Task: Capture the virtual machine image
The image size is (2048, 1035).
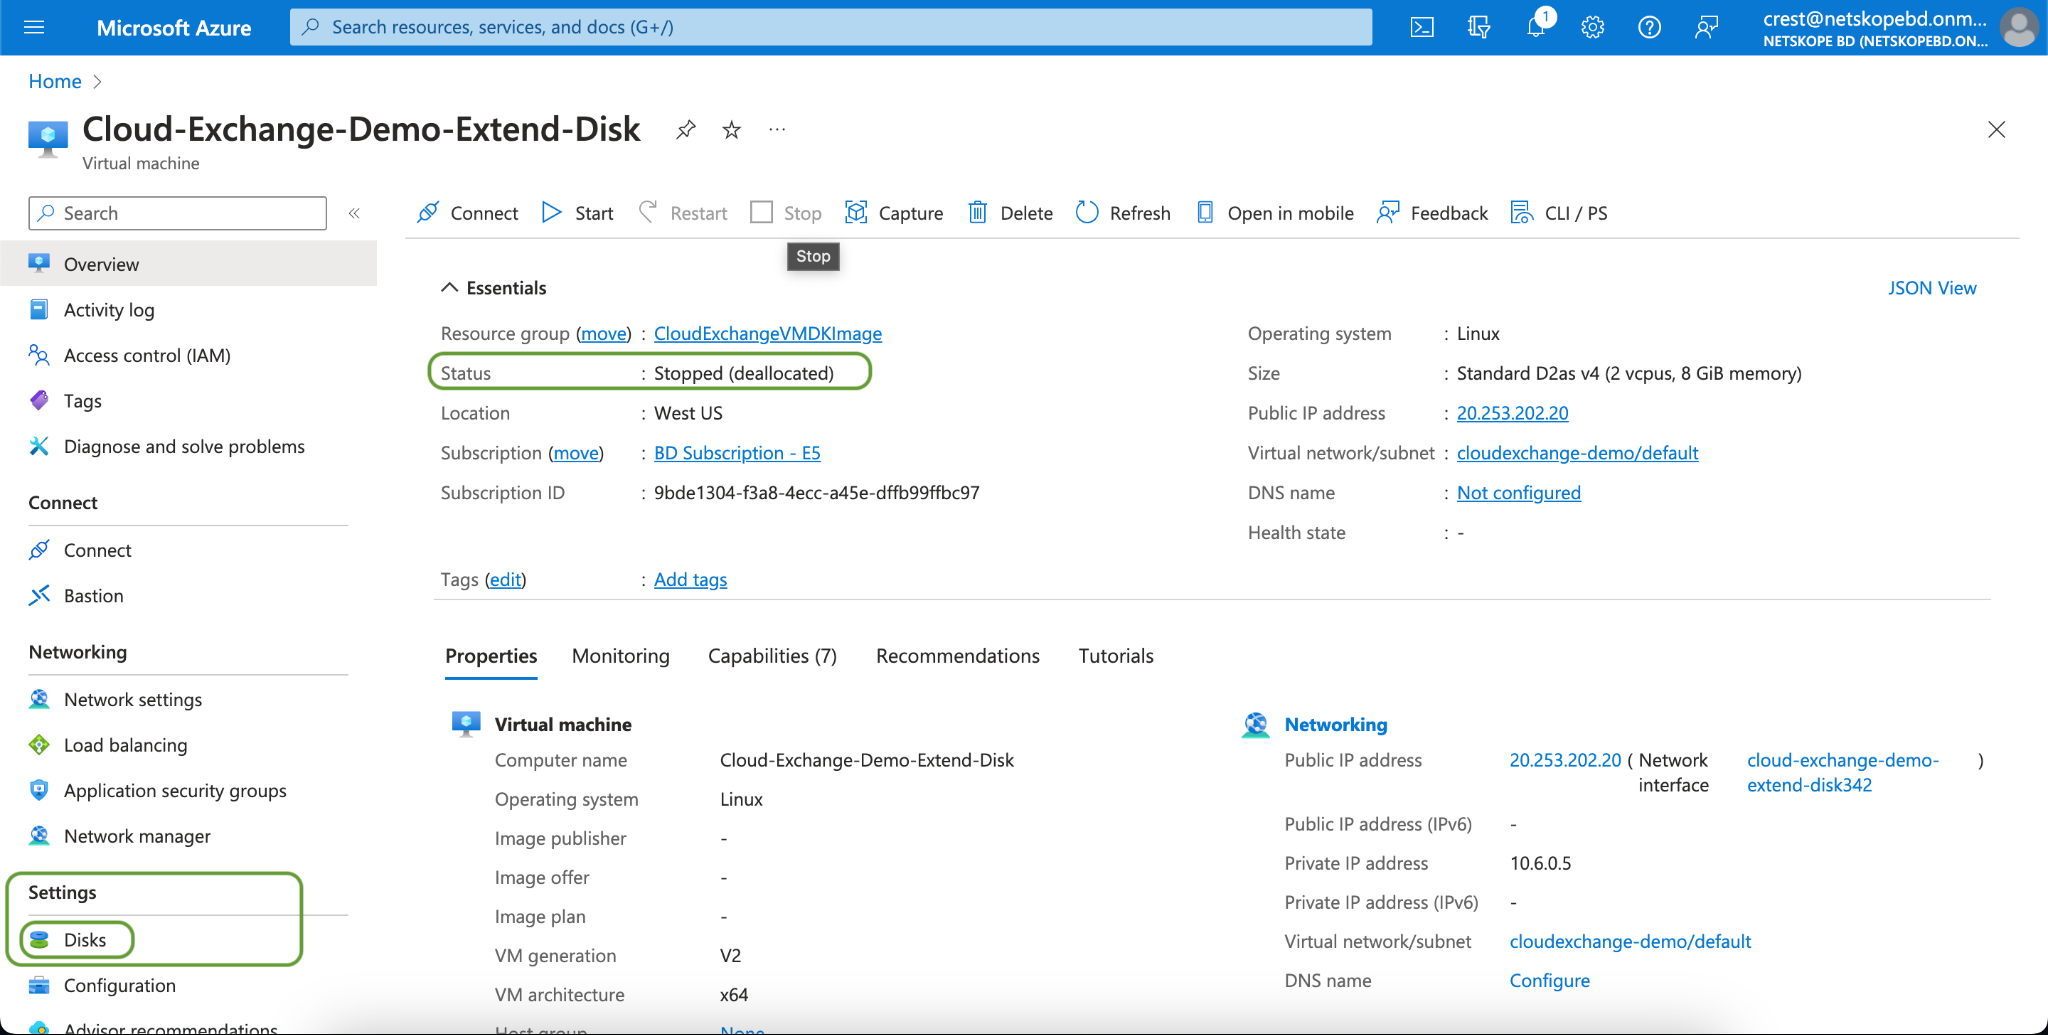Action: [x=894, y=213]
